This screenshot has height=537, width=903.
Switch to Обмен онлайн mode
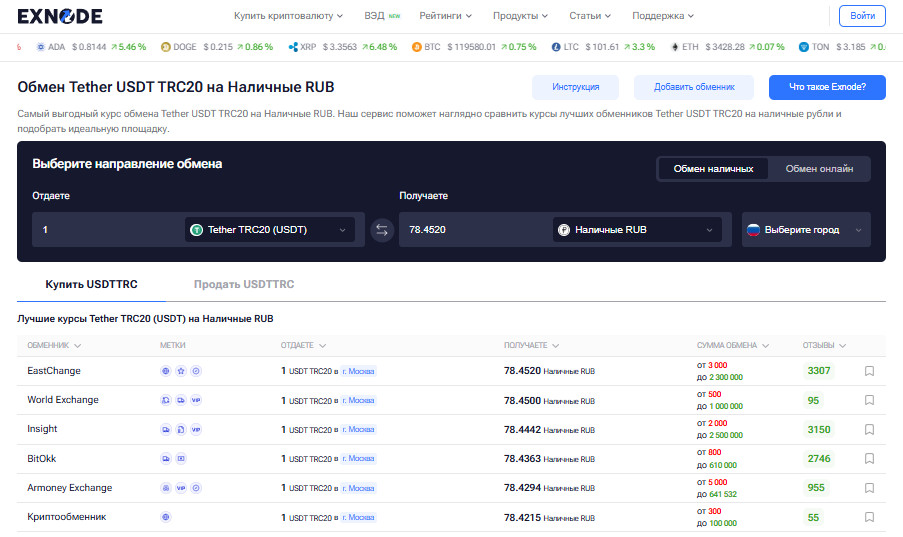pyautogui.click(x=818, y=169)
